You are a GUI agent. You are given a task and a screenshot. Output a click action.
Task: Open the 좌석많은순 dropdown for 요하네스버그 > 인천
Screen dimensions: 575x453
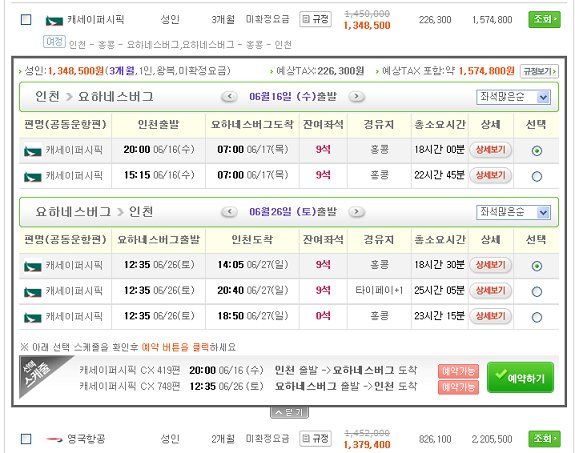513,212
